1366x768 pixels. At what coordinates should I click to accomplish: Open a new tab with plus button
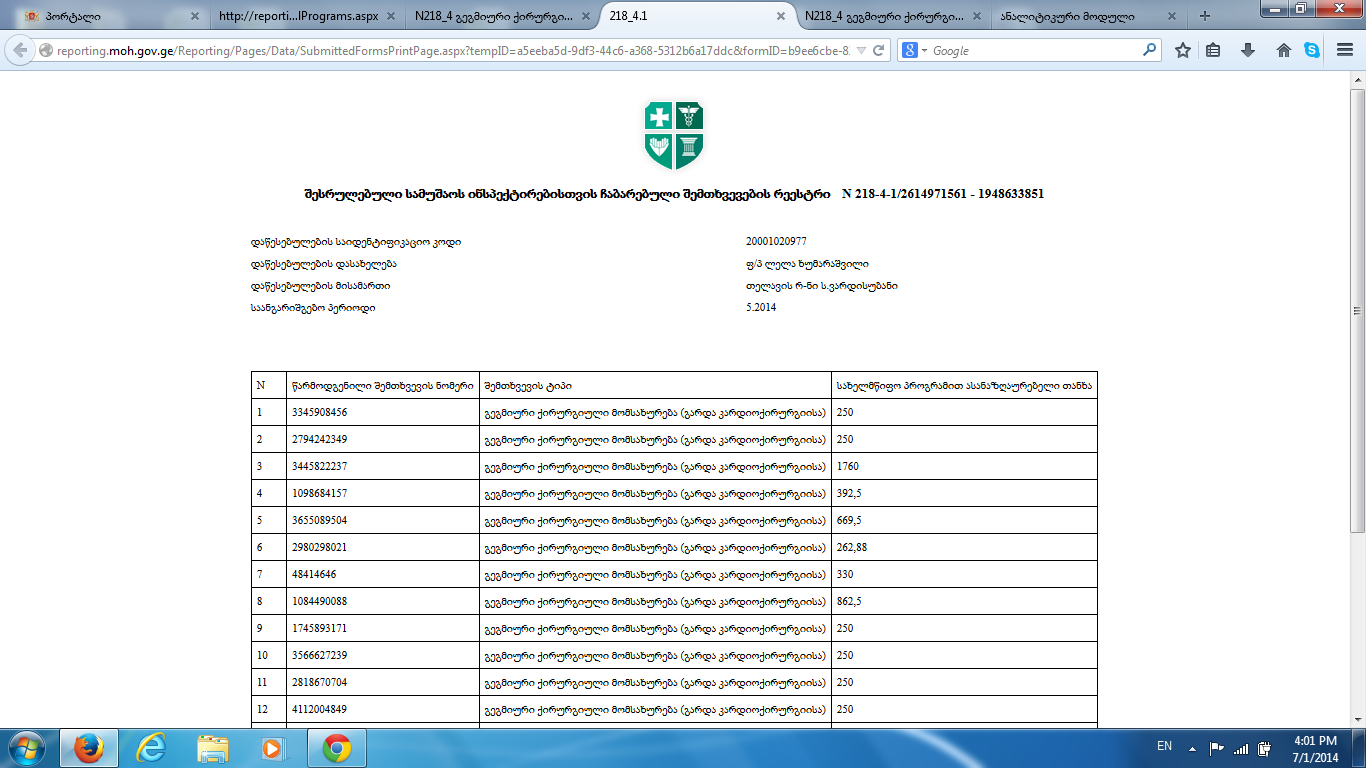tap(1204, 16)
